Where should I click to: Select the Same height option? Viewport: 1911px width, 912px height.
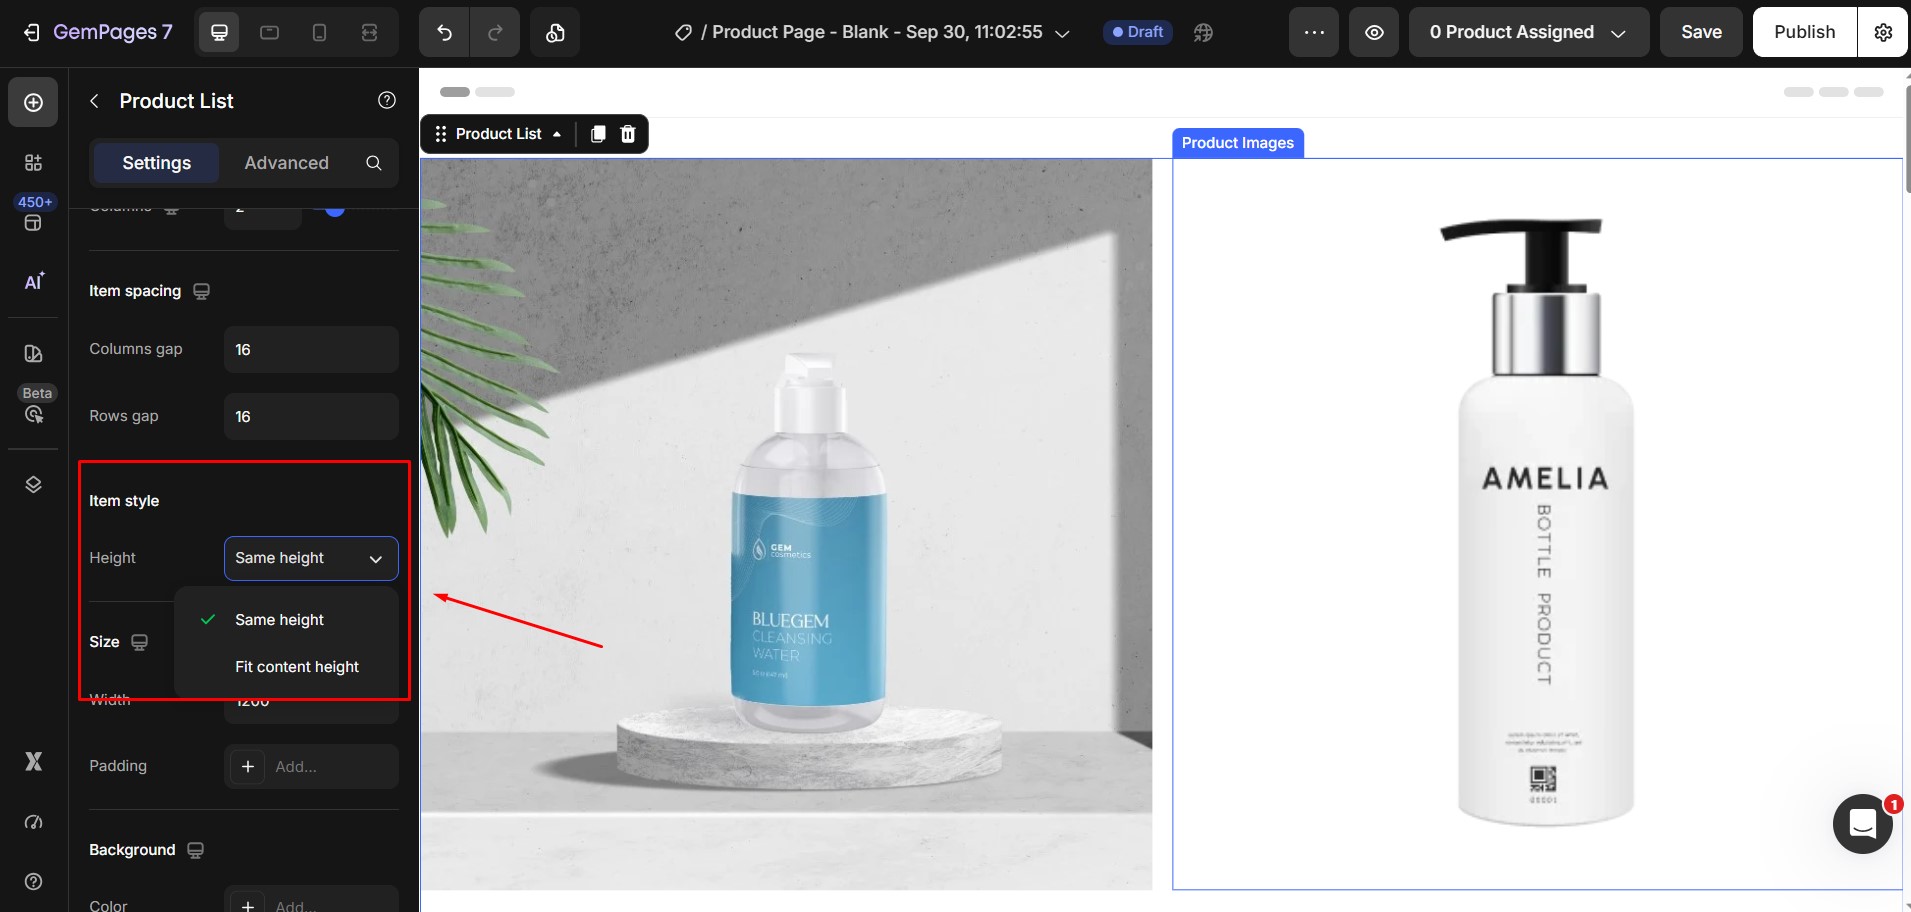pos(286,620)
